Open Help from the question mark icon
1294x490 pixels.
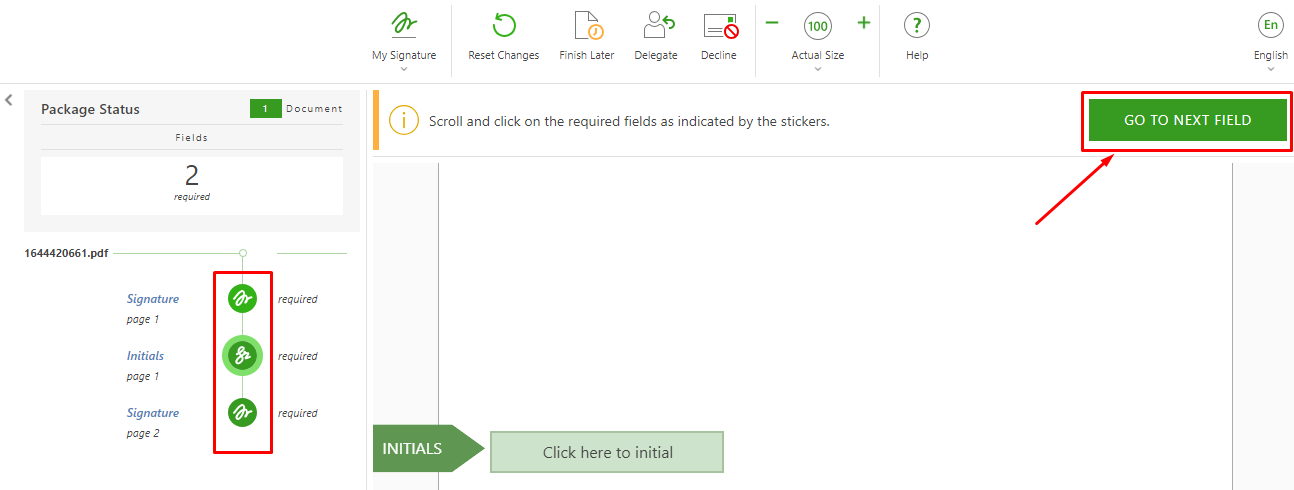pyautogui.click(x=917, y=25)
